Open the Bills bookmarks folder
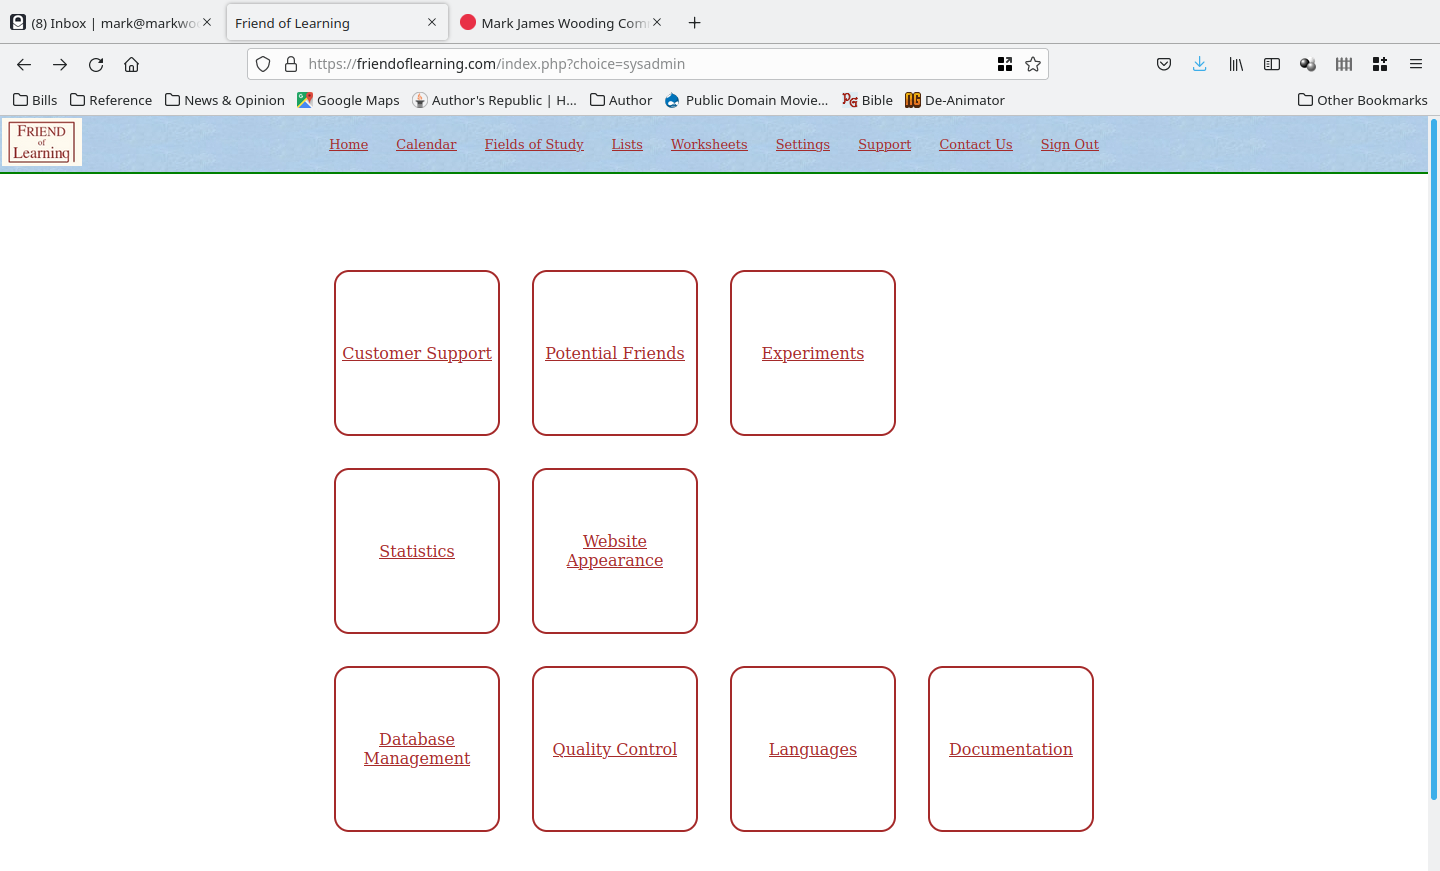This screenshot has width=1440, height=871. (35, 100)
